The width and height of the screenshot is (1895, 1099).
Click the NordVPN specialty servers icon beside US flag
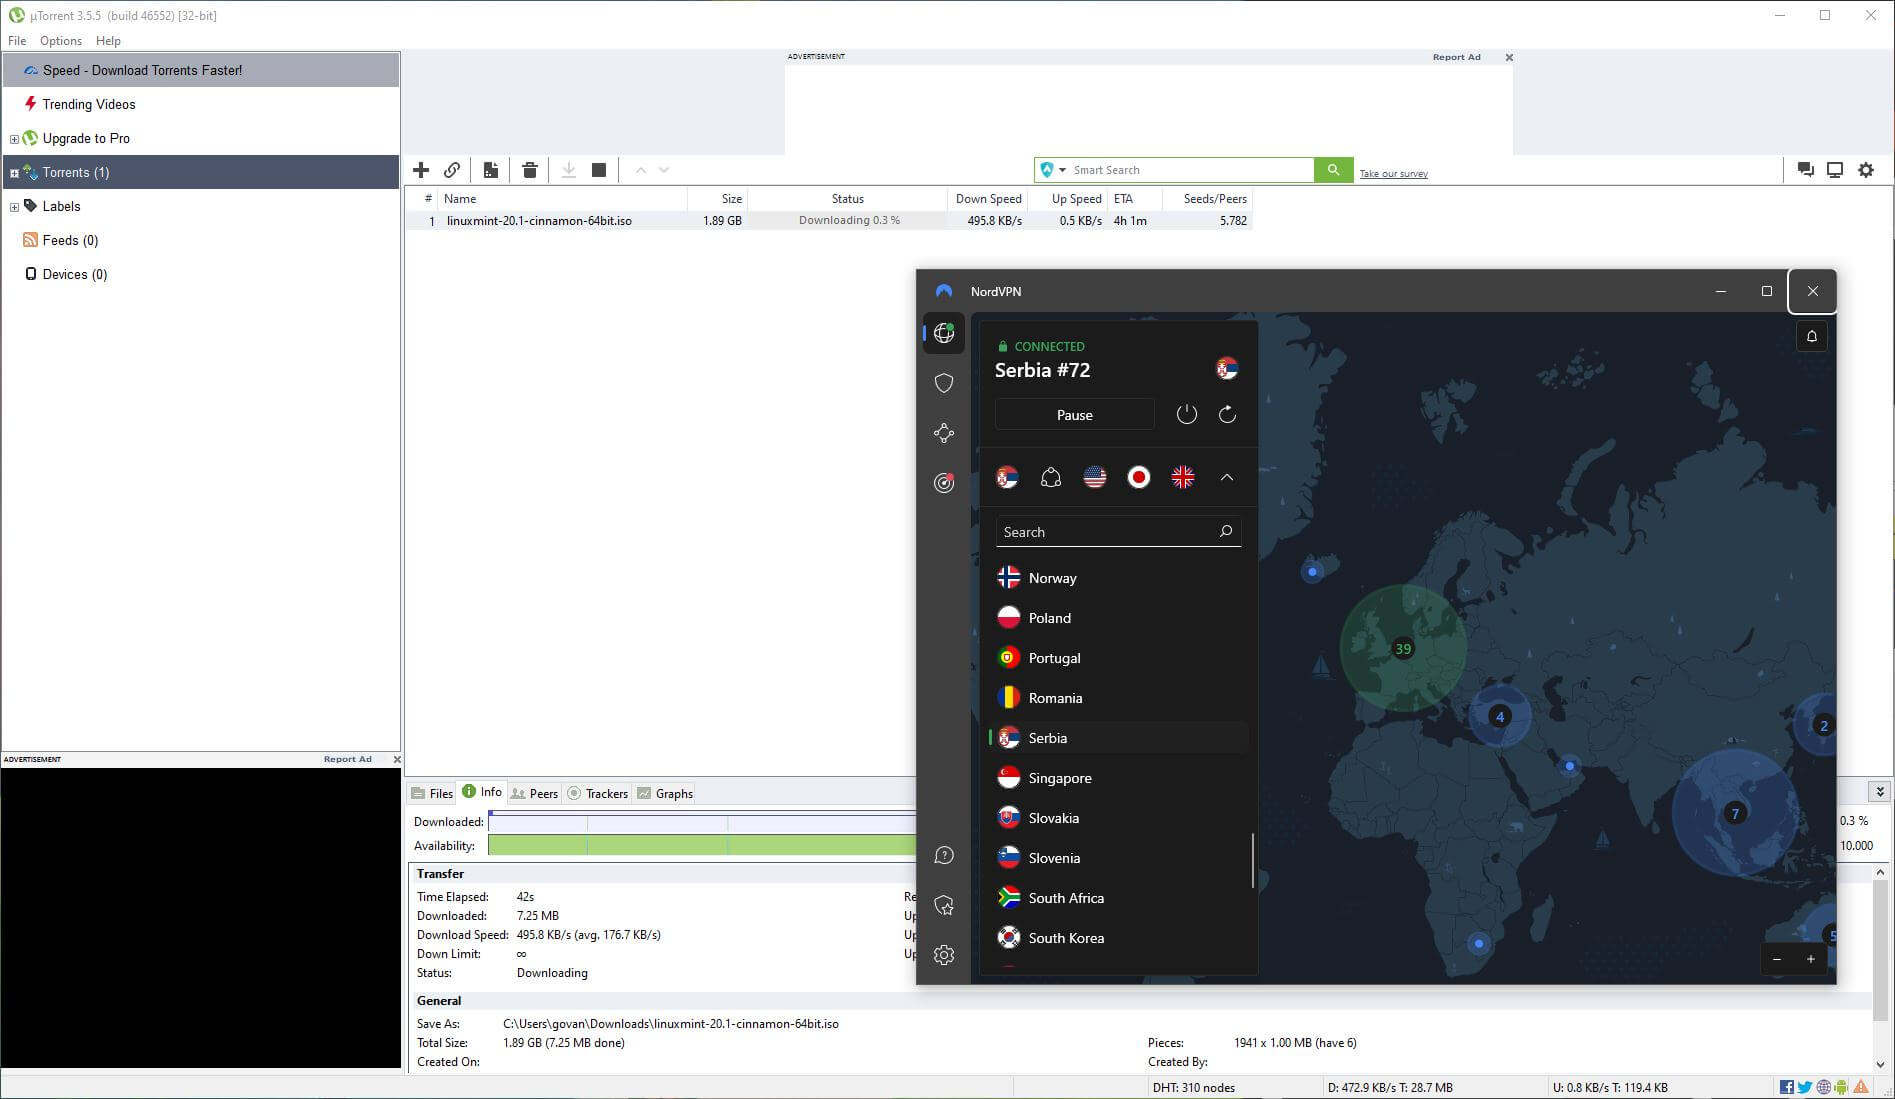tap(1051, 478)
